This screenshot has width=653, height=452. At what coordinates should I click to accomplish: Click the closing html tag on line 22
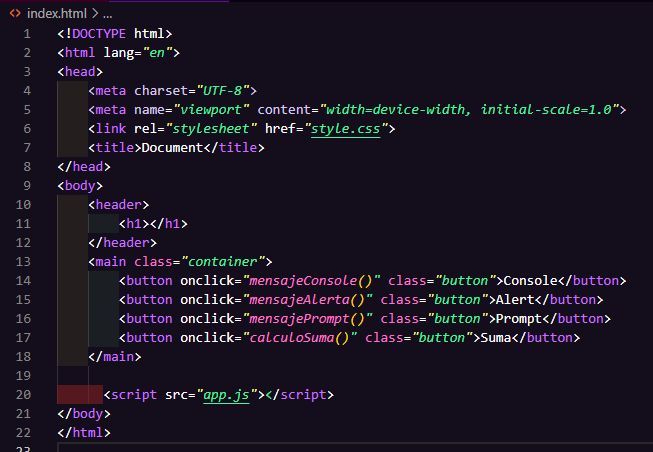(84, 432)
